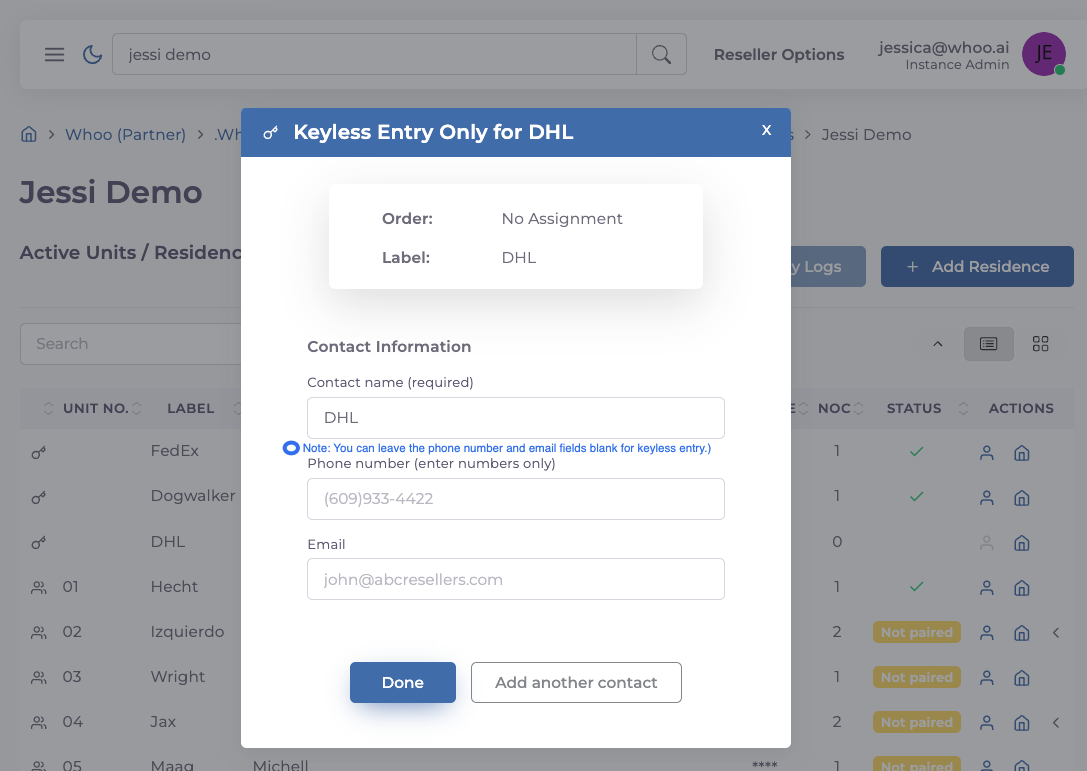Open residence home icon in Izquierdo row
Viewport: 1087px width, 771px height.
point(1021,633)
